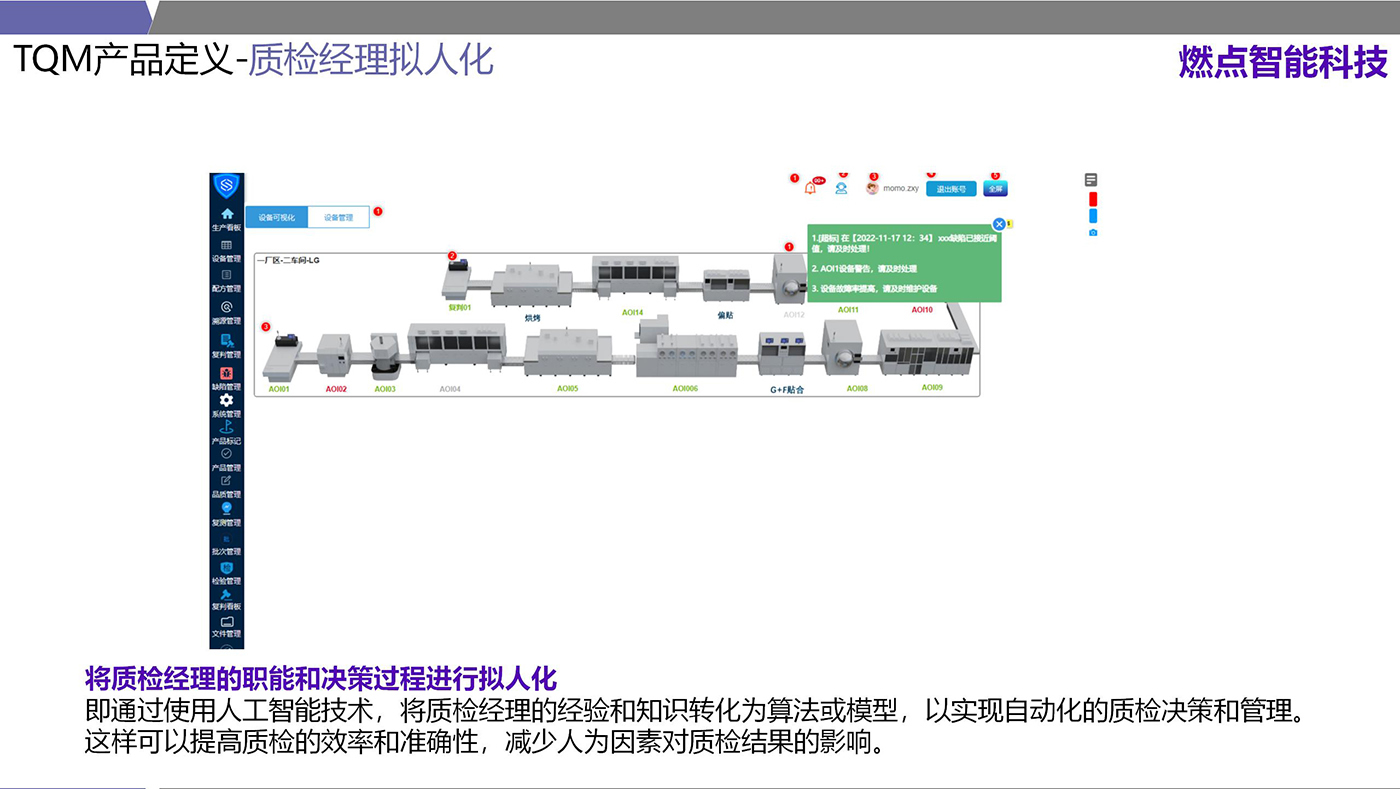Click the 全屏 fullscreen button
The height and width of the screenshot is (789, 1400).
coord(994,188)
